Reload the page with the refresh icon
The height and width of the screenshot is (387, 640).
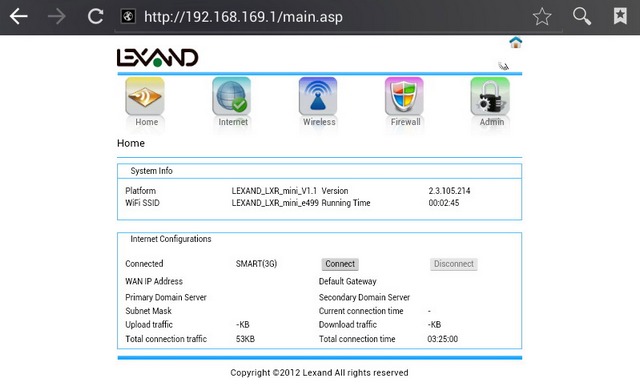point(95,17)
